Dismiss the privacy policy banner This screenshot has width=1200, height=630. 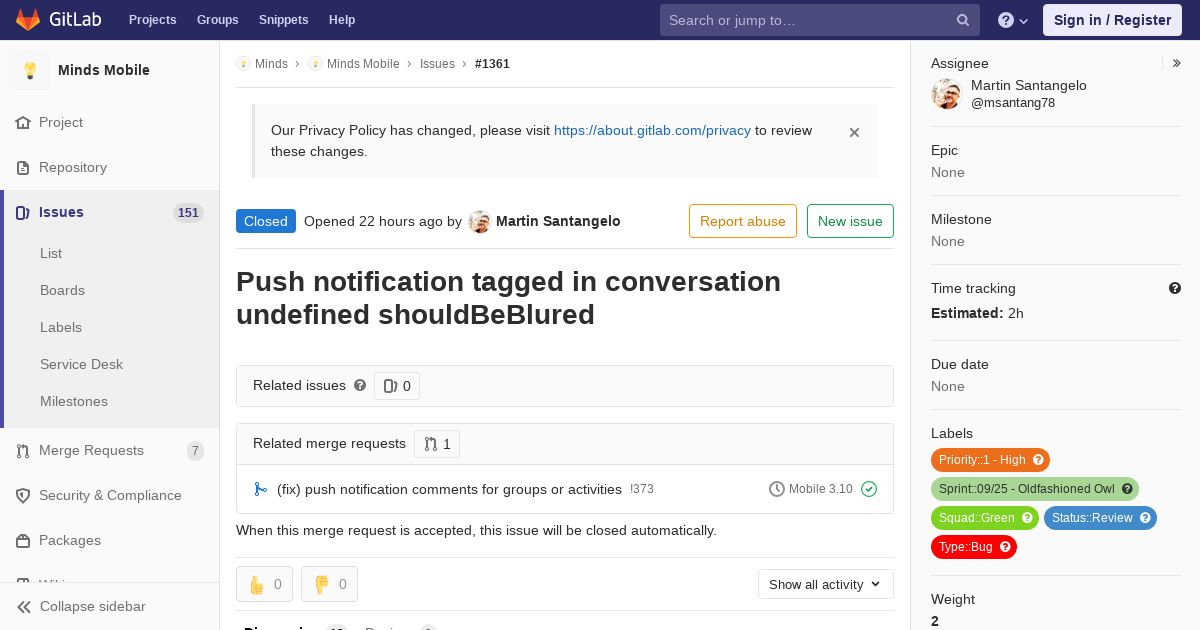coord(854,132)
